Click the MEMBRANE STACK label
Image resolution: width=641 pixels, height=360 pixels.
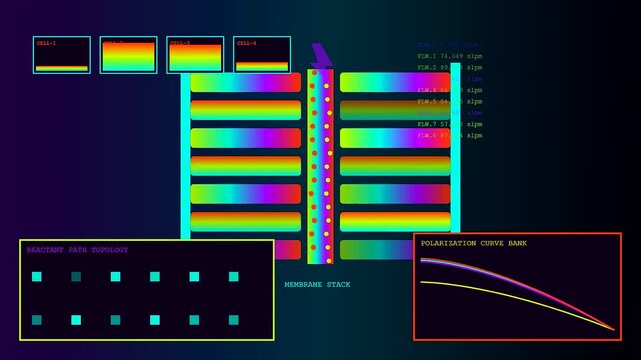317,284
